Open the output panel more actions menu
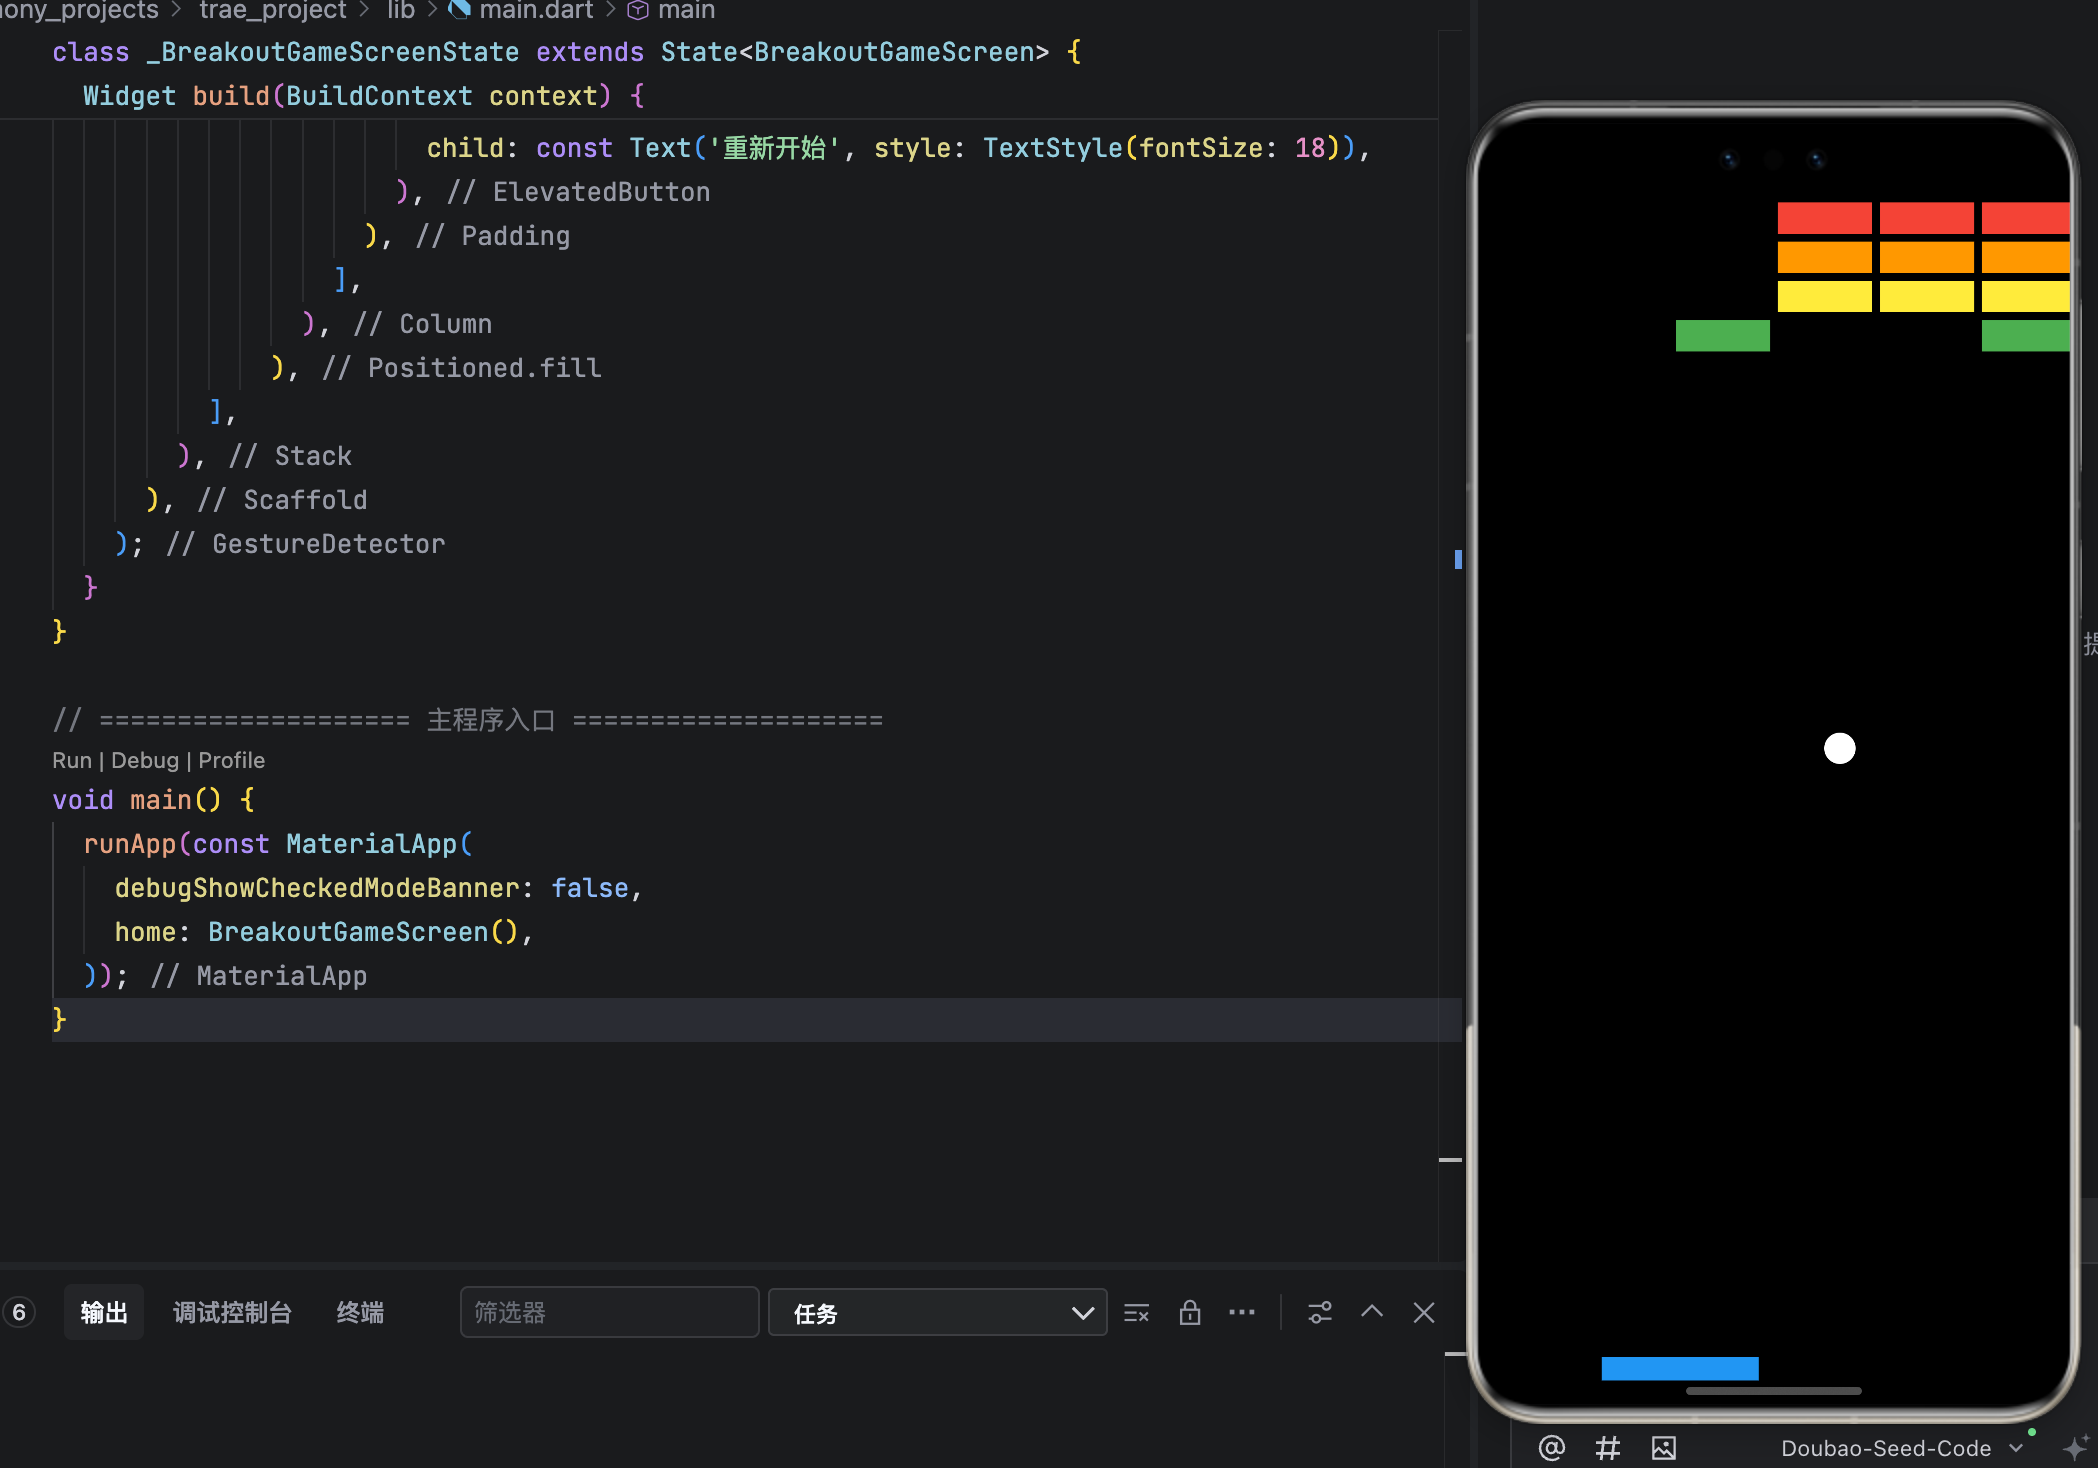This screenshot has width=2098, height=1468. [1241, 1313]
